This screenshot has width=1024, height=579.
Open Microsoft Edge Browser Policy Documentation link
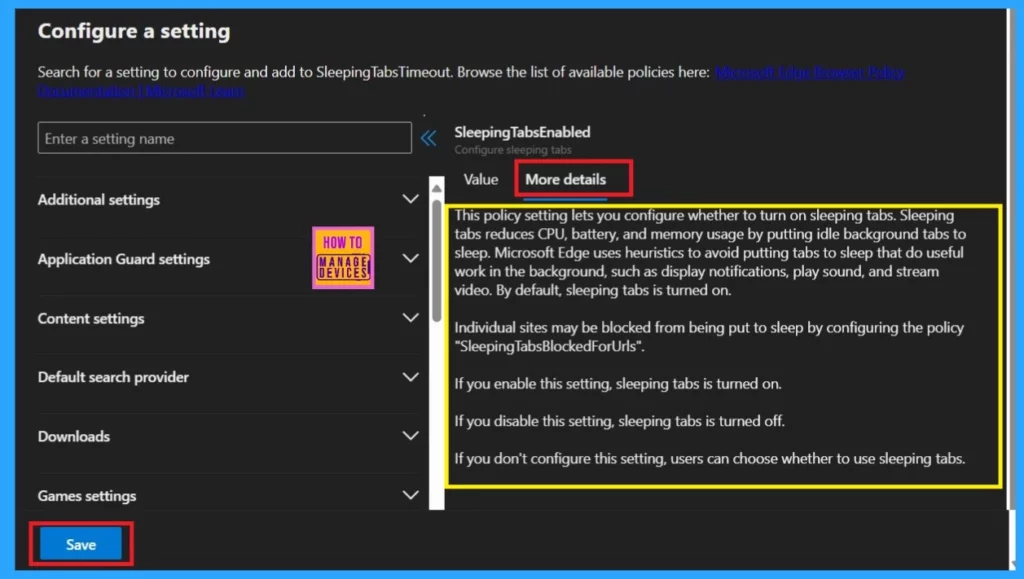pos(809,72)
